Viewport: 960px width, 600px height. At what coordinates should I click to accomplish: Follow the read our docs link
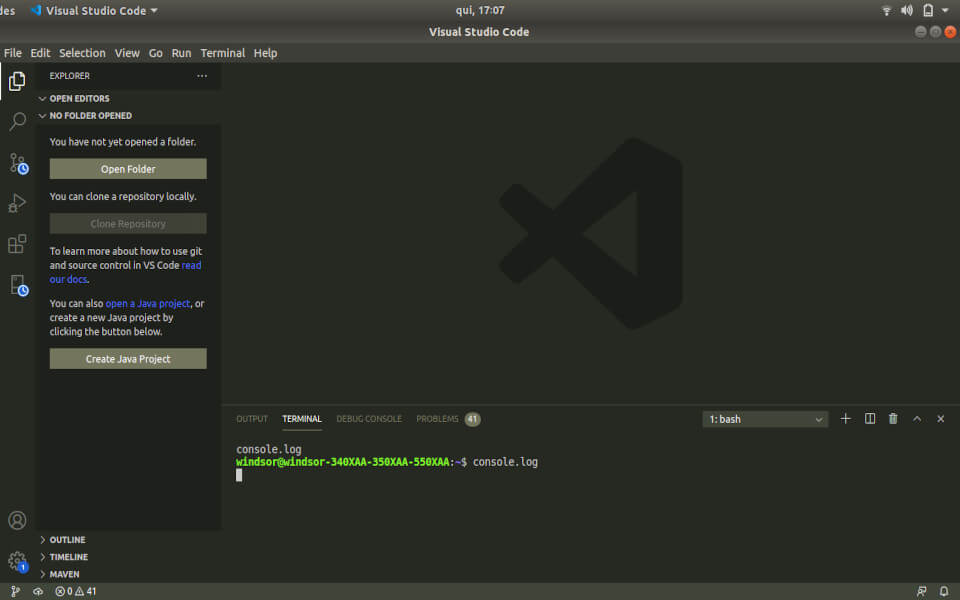pyautogui.click(x=126, y=272)
